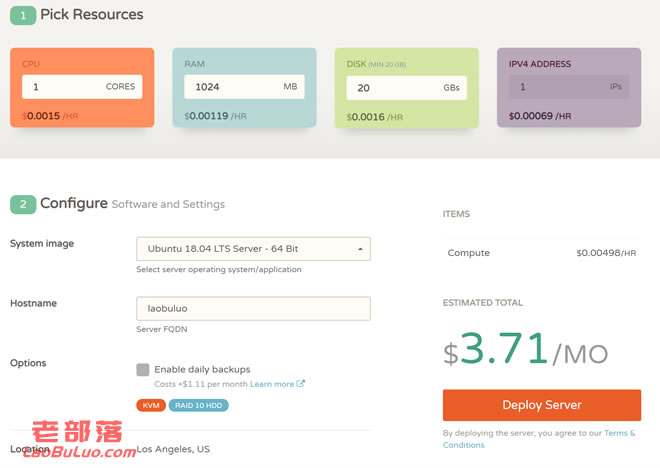Click the KVM tag badge
This screenshot has height=468, width=660.
pyautogui.click(x=151, y=405)
